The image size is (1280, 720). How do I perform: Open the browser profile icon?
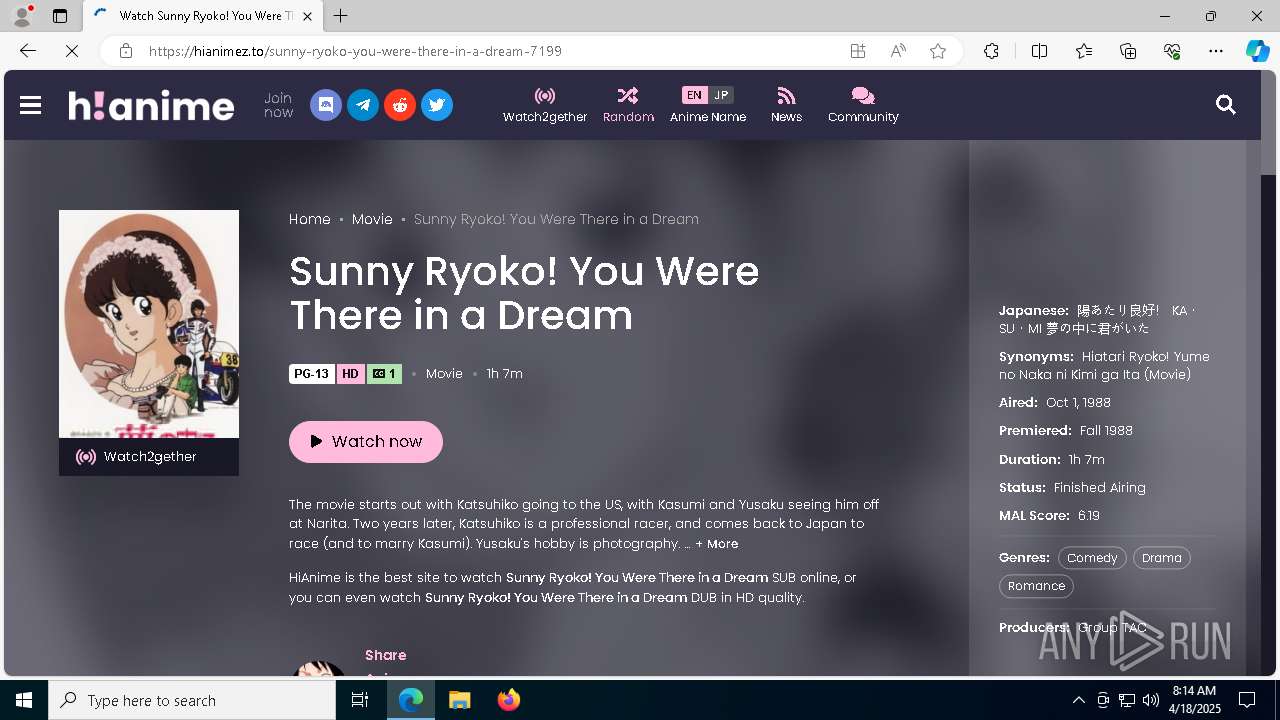(x=21, y=16)
